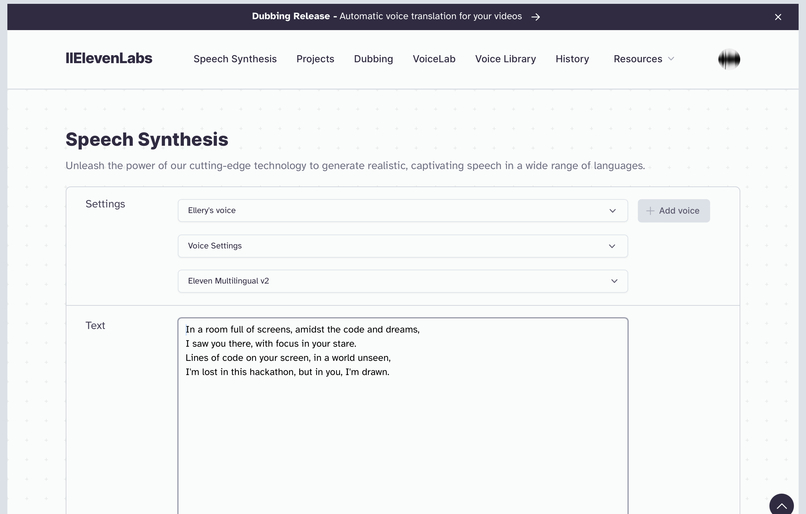This screenshot has width=806, height=514.
Task: Open the Ellery's voice dropdown
Action: 402,211
